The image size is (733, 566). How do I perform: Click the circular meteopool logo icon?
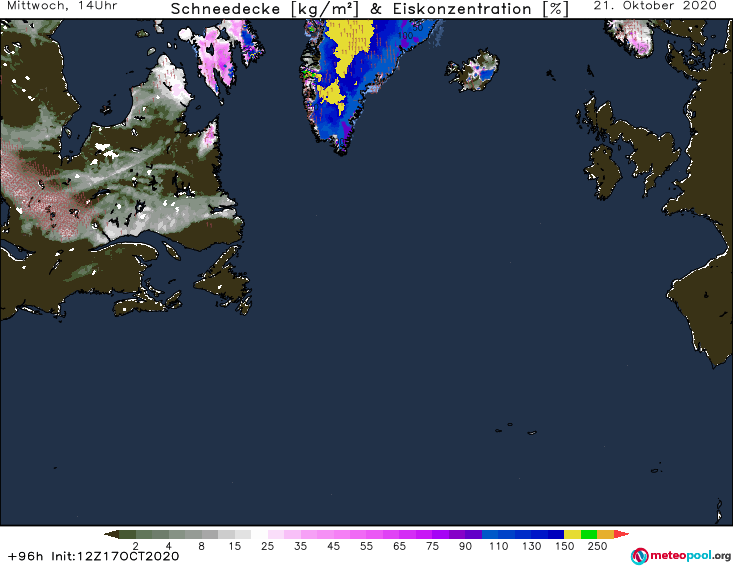[x=639, y=556]
